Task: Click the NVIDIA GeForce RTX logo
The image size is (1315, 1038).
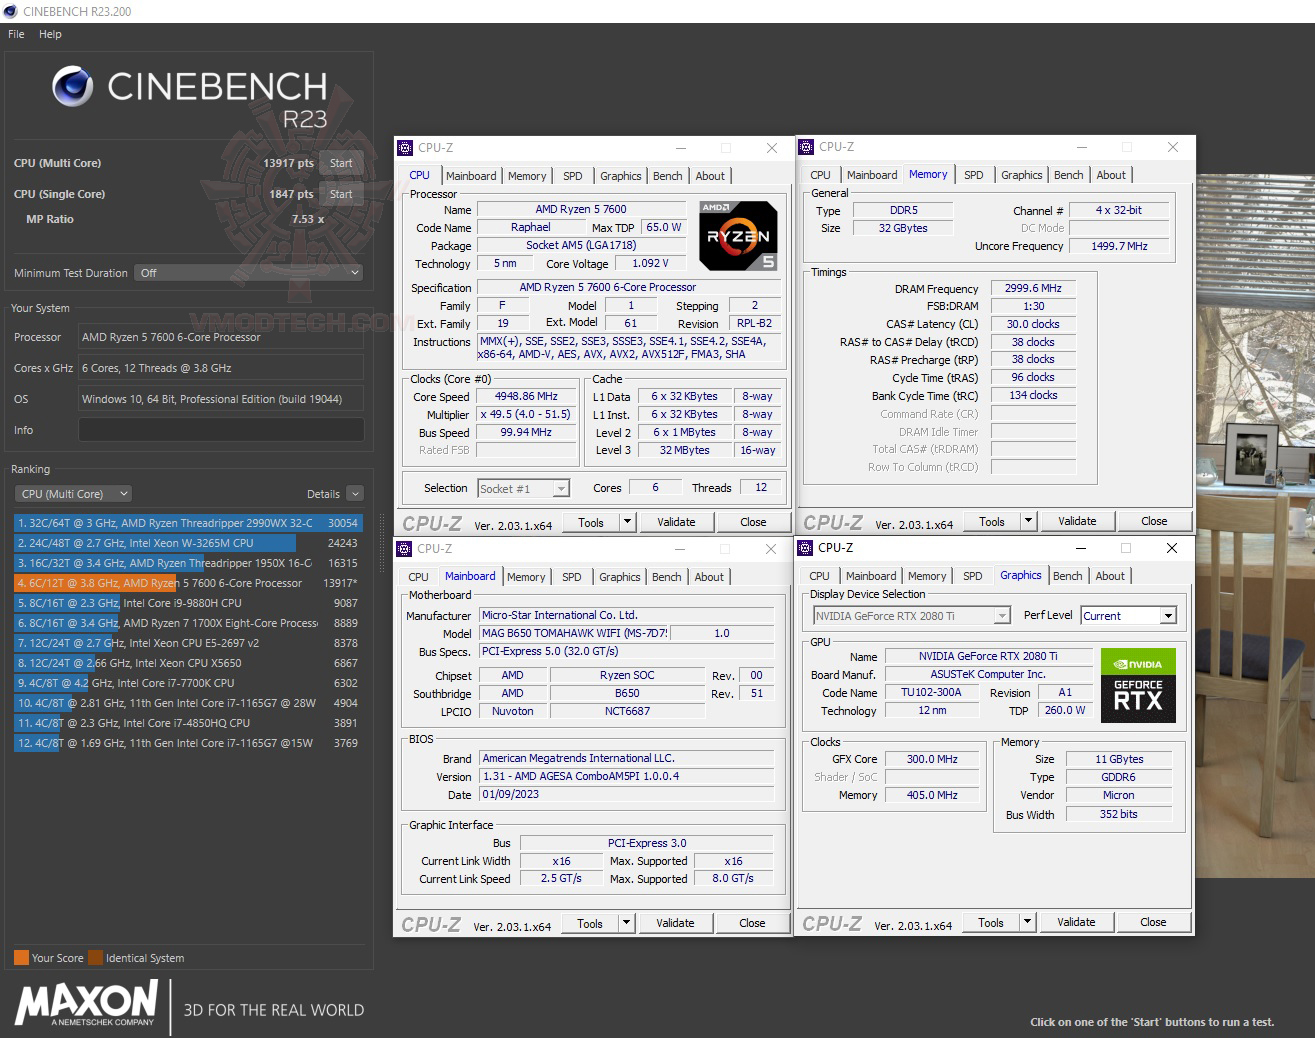Action: (x=1138, y=686)
